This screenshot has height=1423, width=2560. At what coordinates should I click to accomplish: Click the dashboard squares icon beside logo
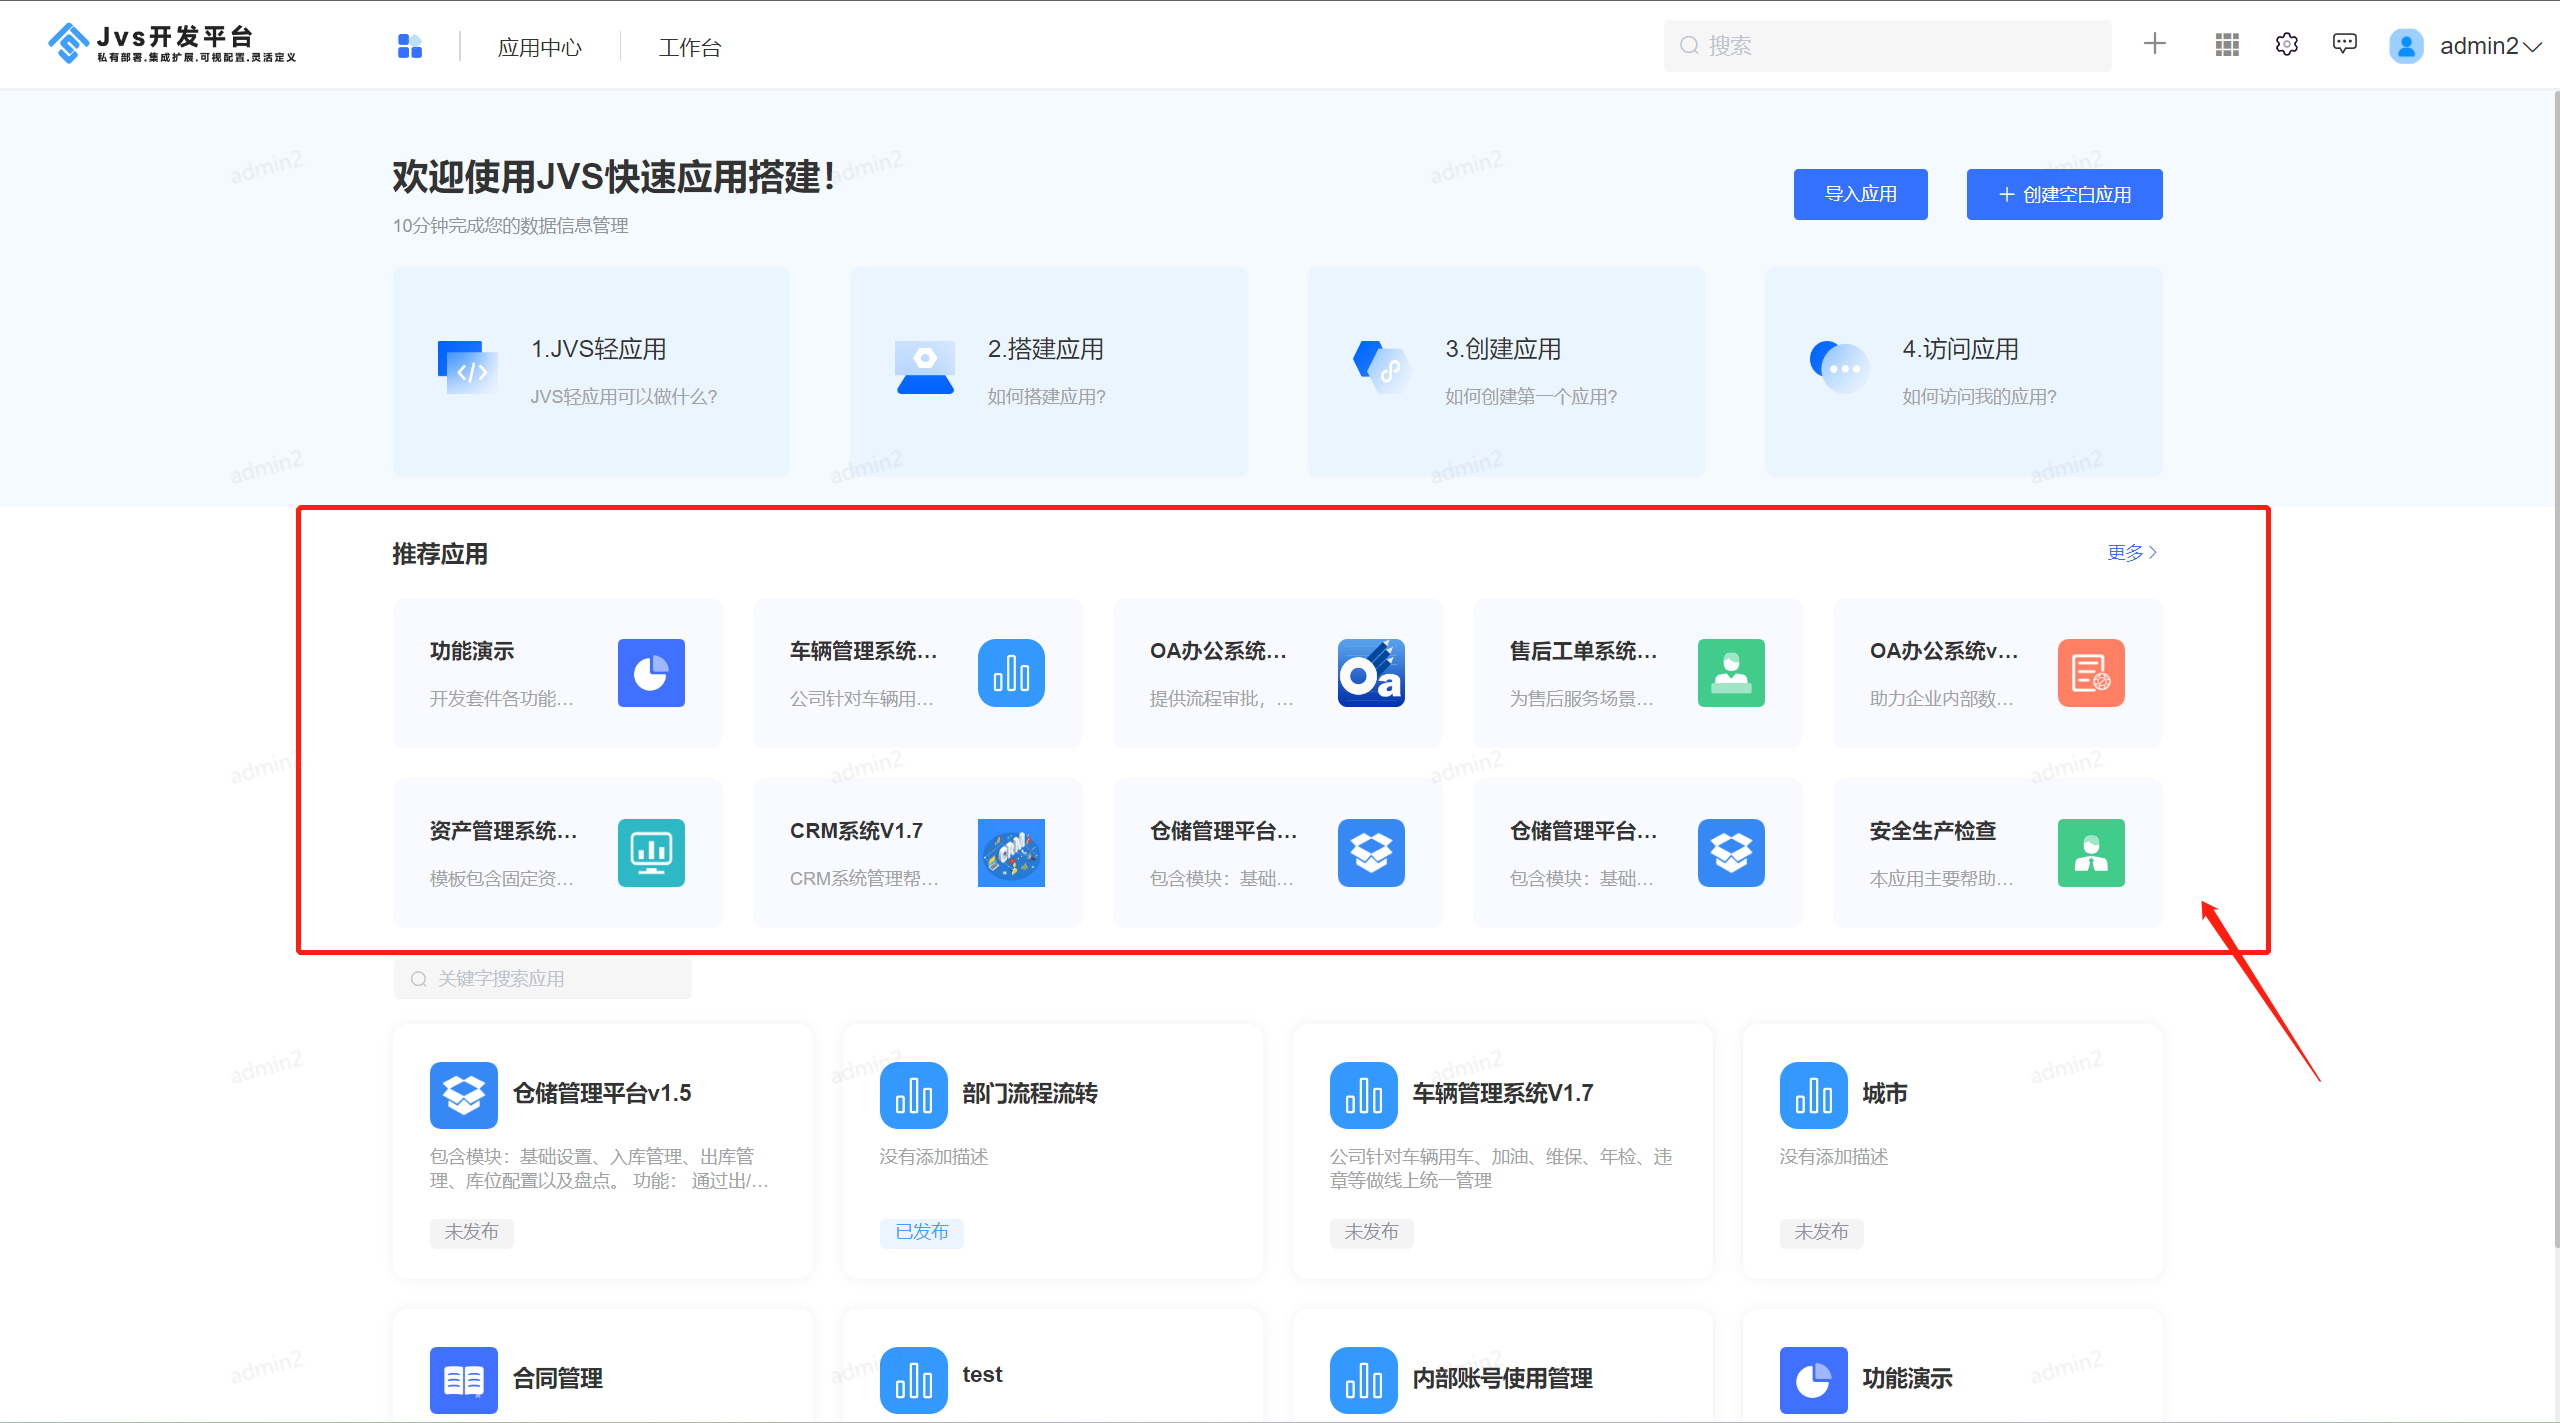[x=410, y=45]
